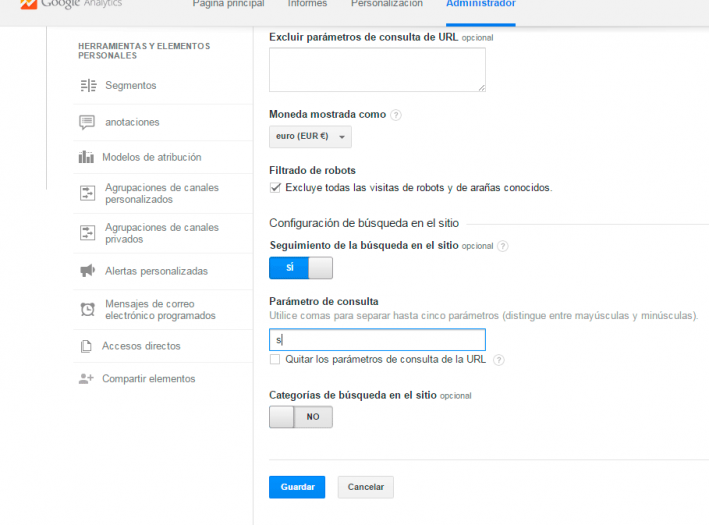Click the Segmentos icon in sidebar
Image resolution: width=709 pixels, height=525 pixels.
[87, 86]
